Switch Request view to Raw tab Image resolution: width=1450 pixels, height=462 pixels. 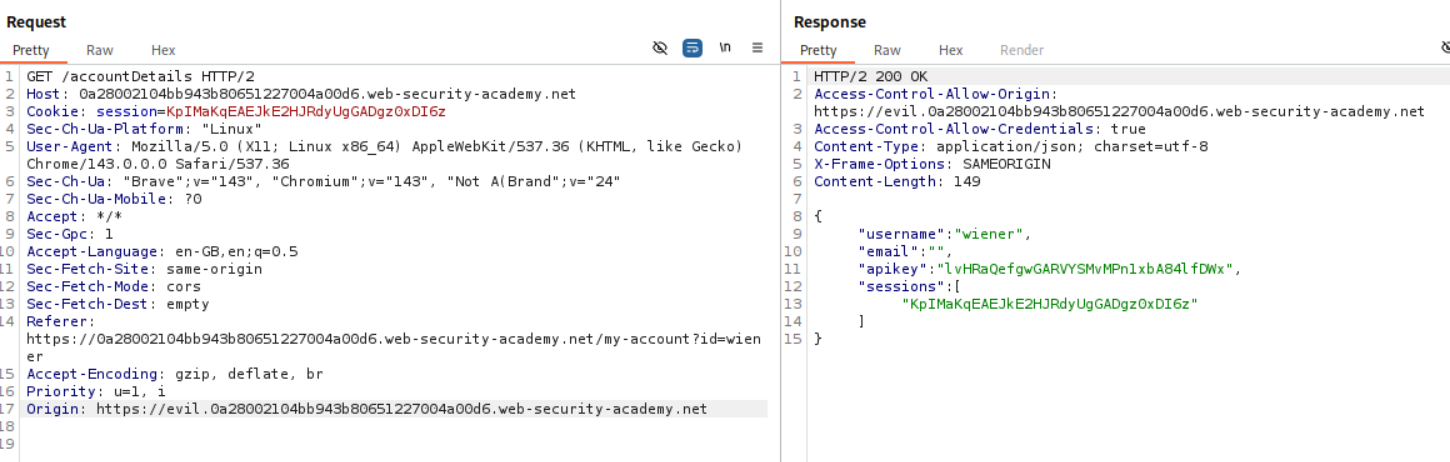point(99,50)
